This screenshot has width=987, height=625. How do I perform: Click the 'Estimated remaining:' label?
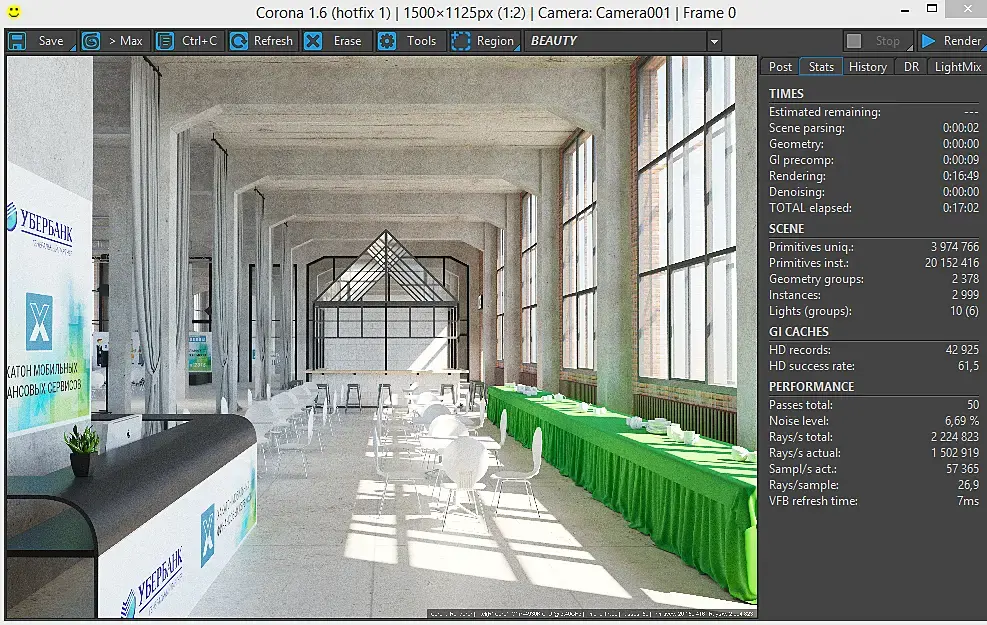pyautogui.click(x=825, y=112)
